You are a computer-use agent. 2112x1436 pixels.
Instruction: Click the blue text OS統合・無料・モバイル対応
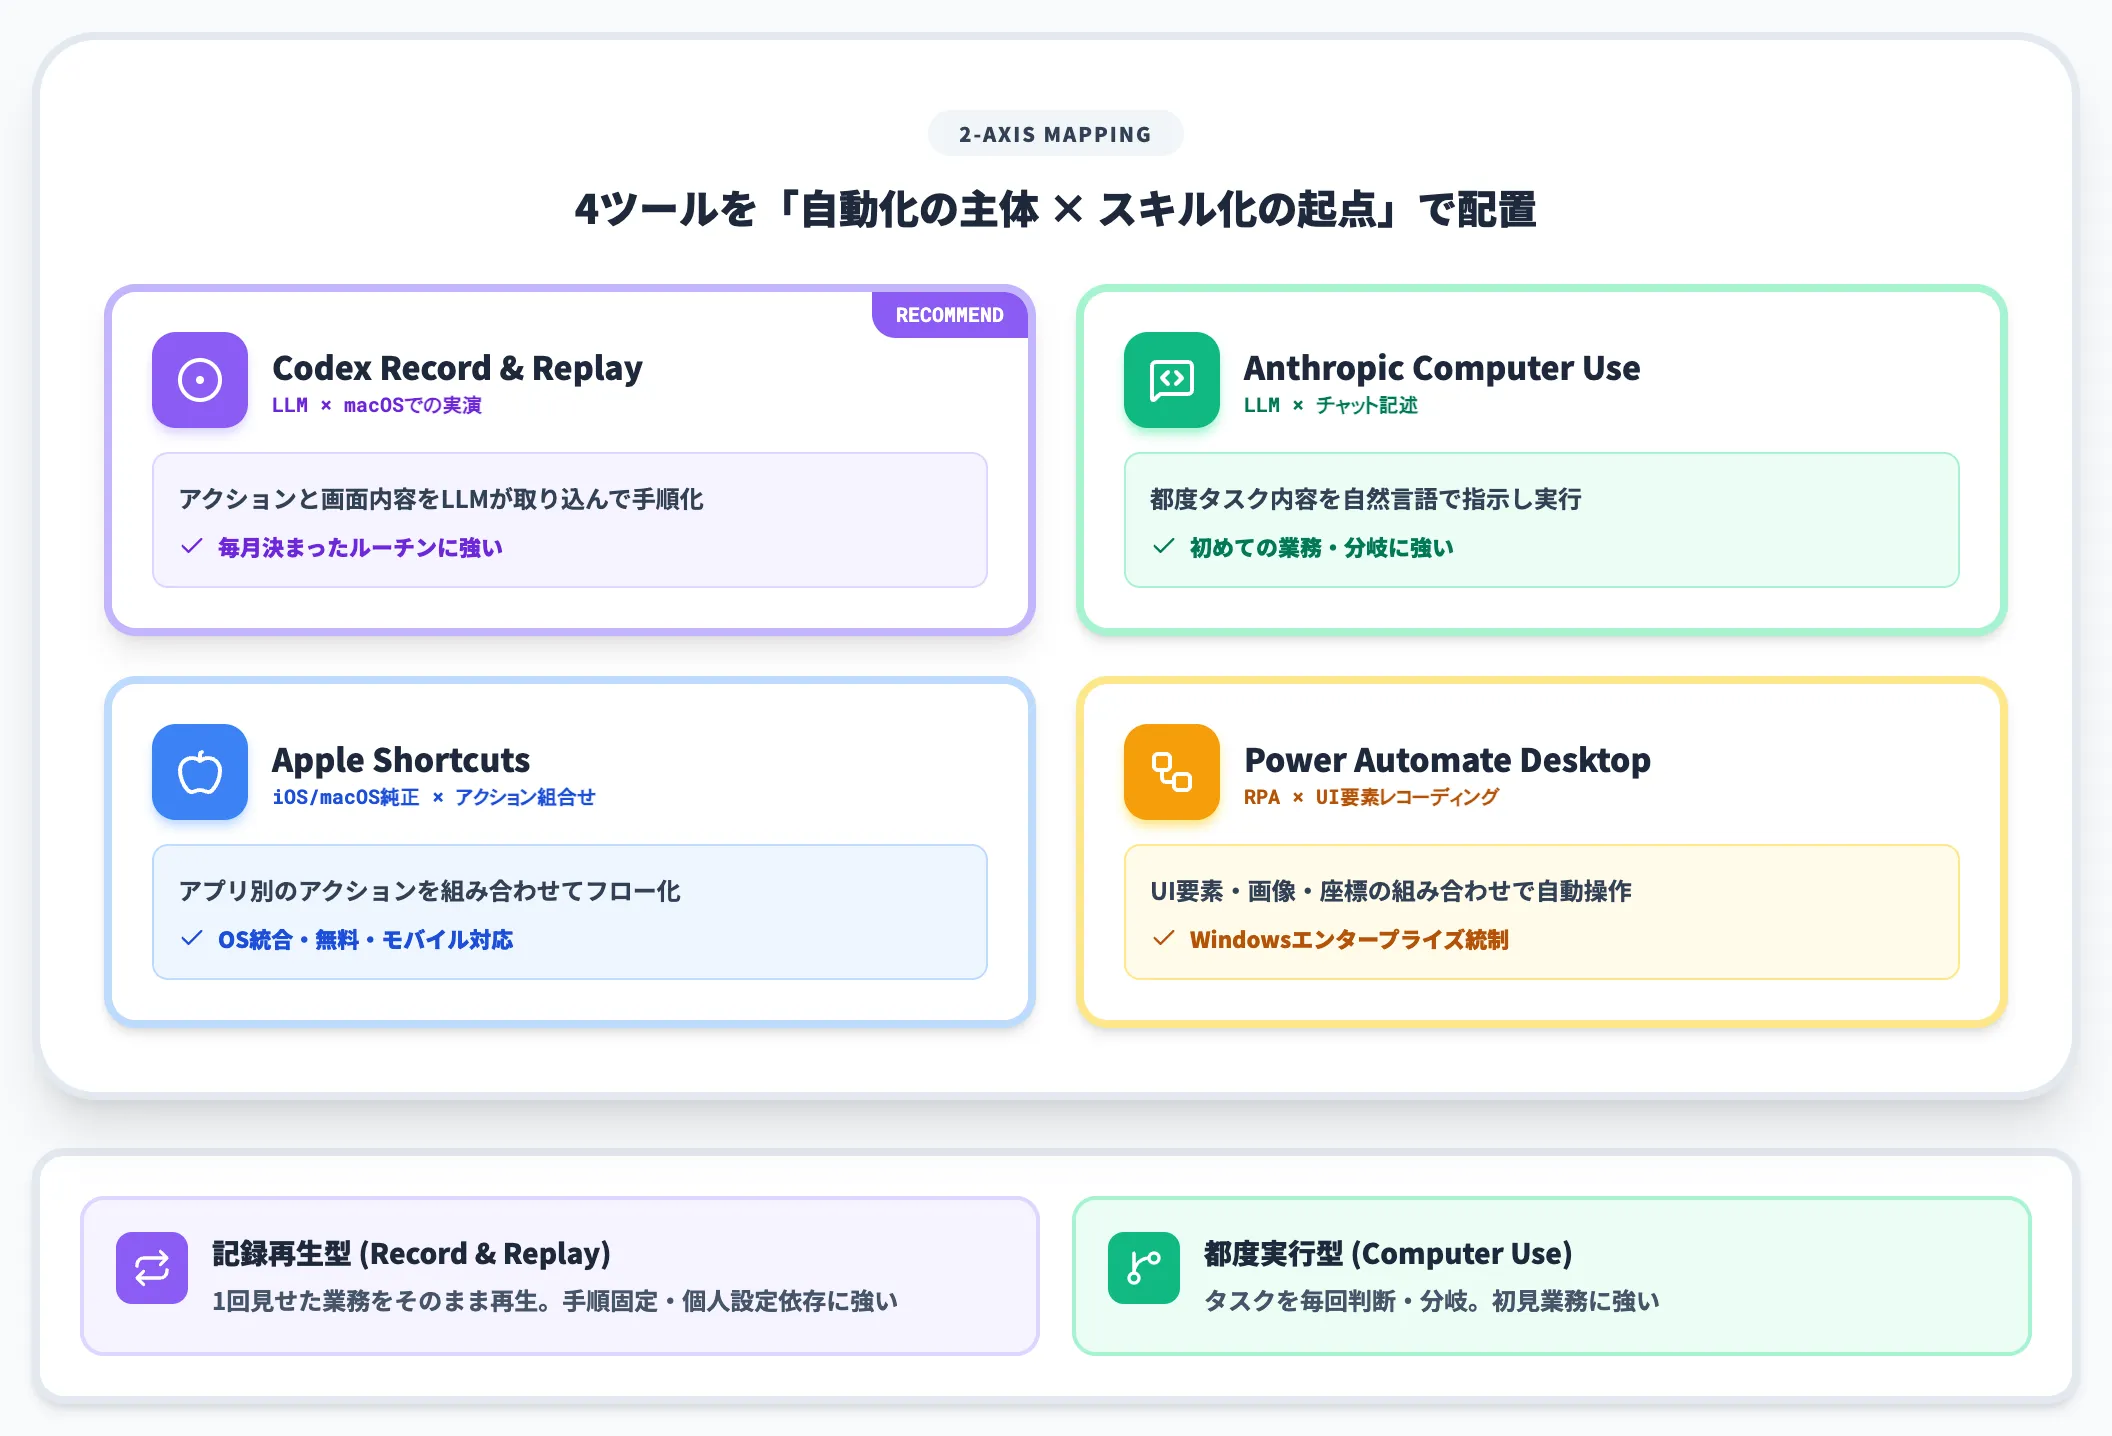coord(366,940)
